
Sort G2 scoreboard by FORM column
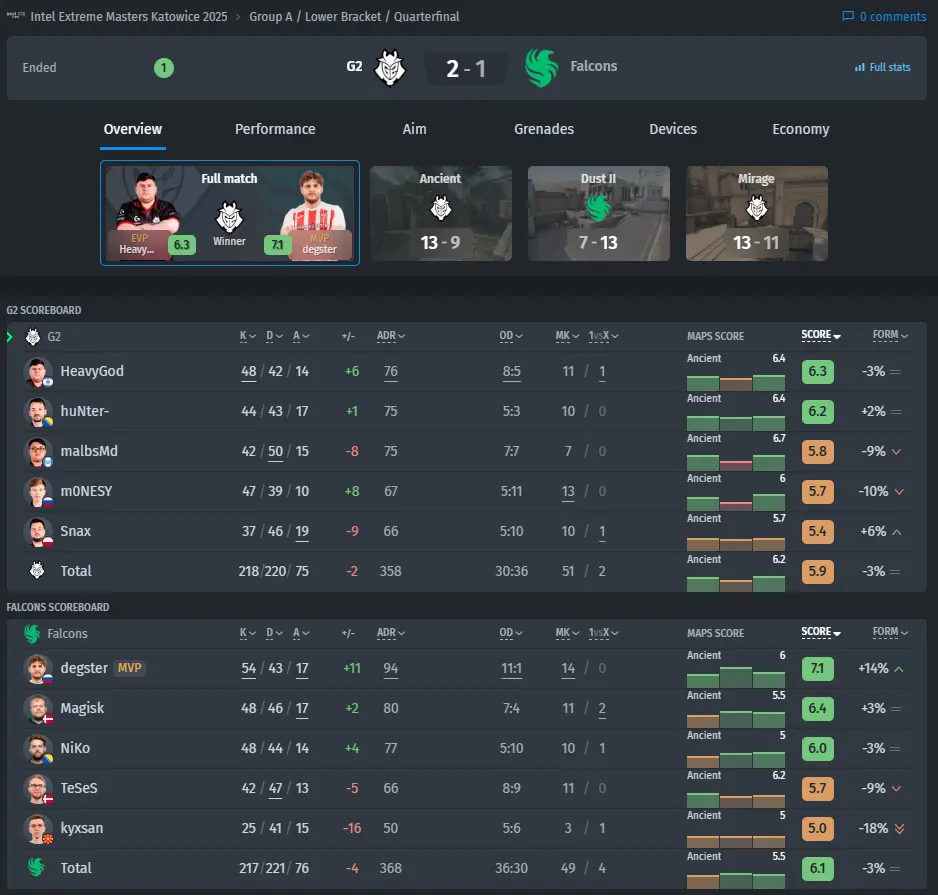(890, 335)
